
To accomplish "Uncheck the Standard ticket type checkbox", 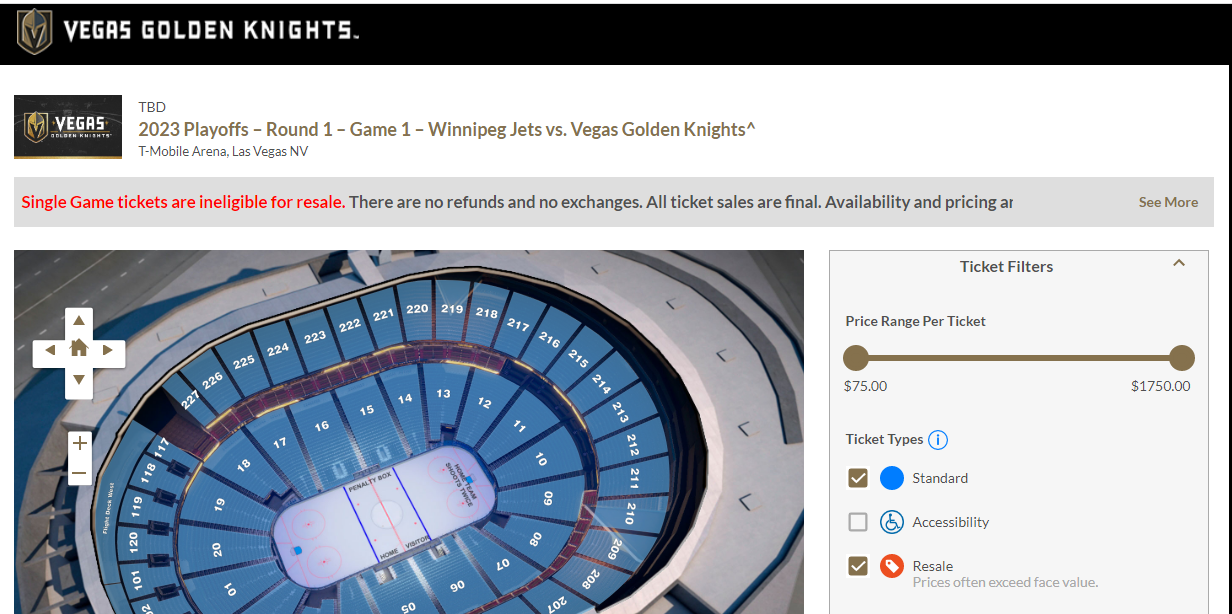I will pos(857,478).
